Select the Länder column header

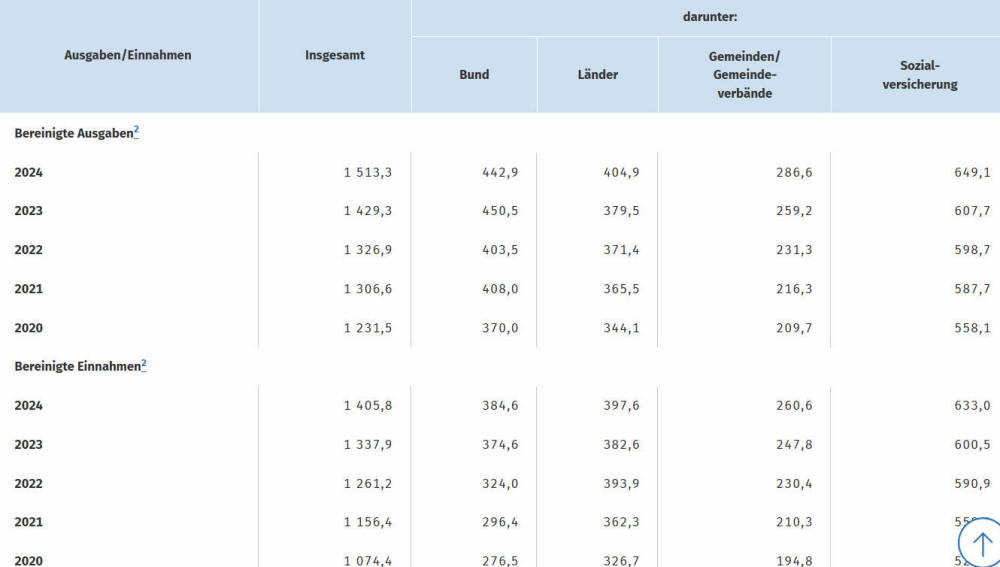[x=598, y=75]
